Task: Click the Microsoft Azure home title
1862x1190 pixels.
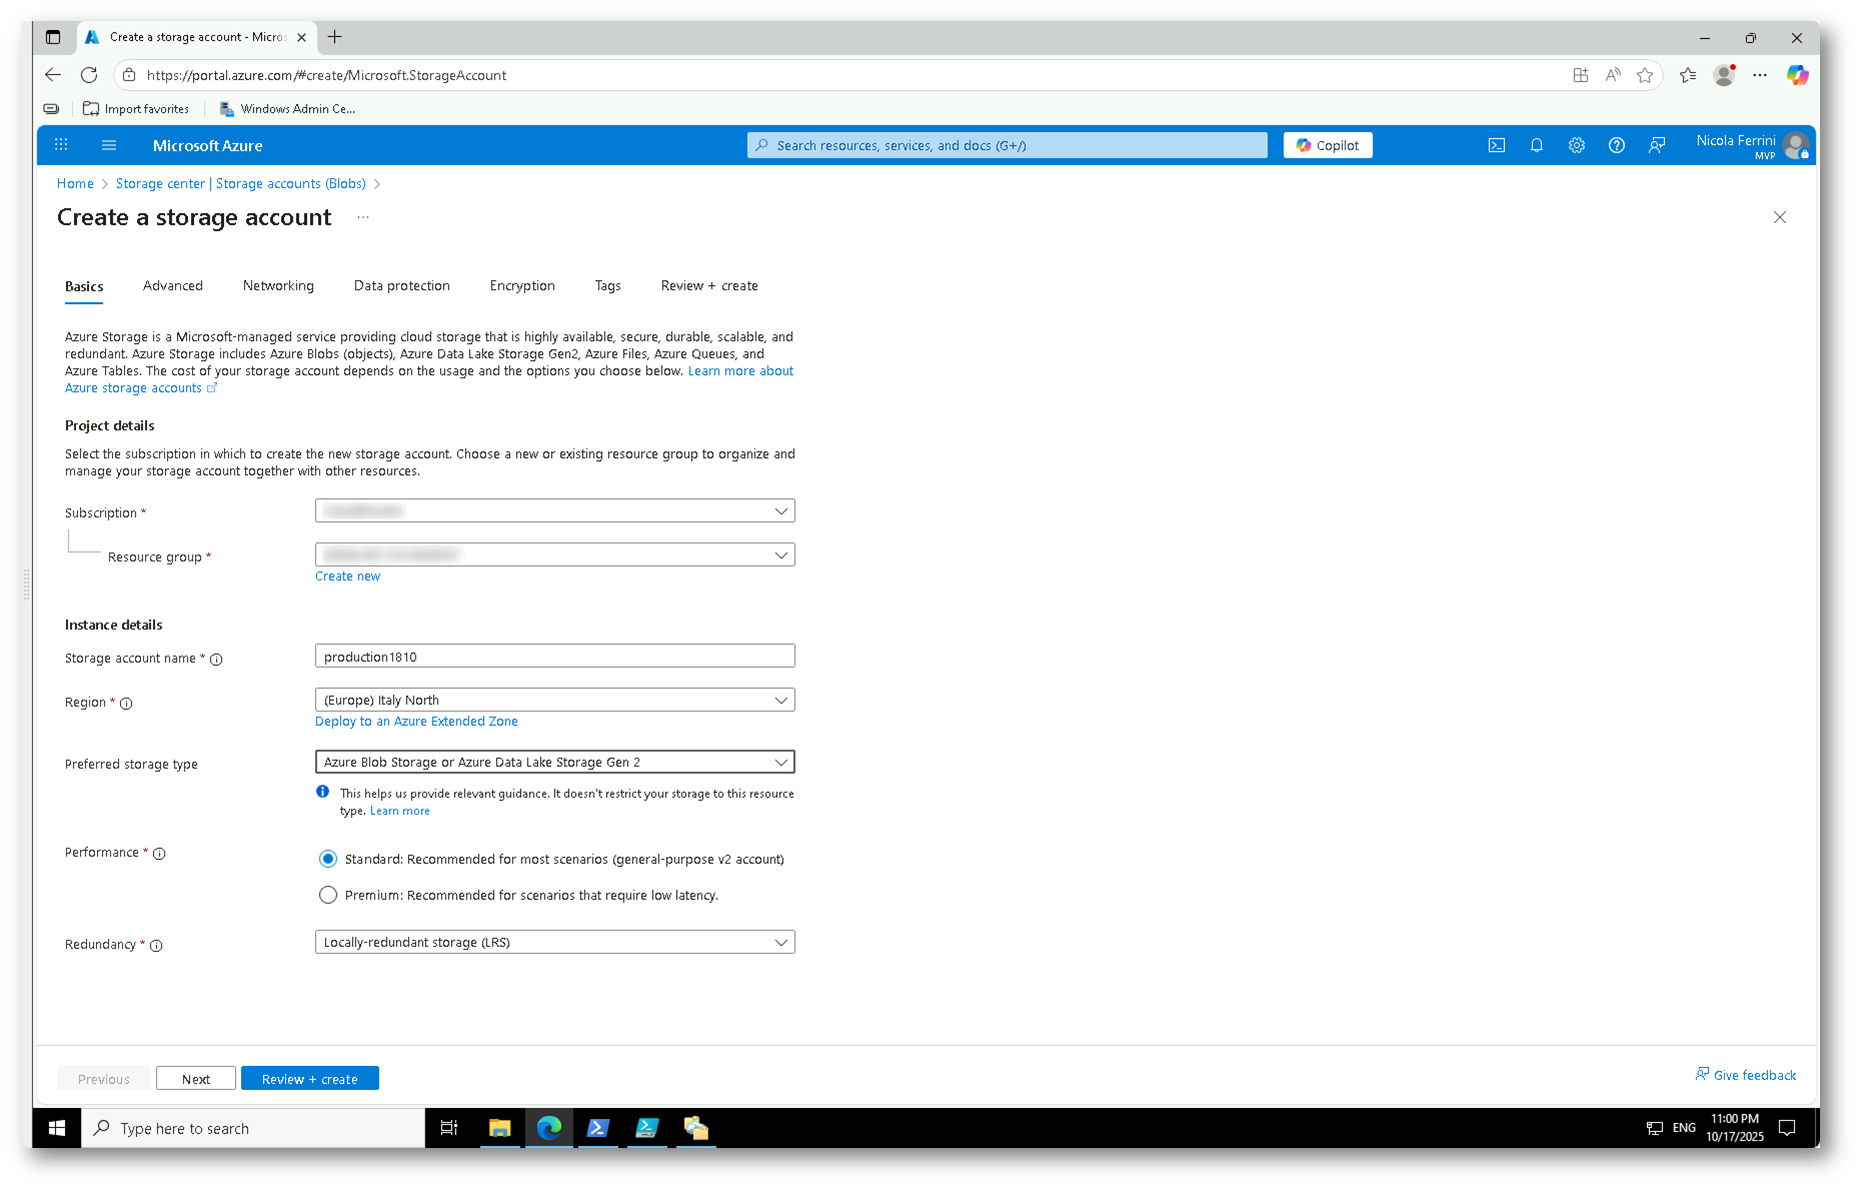Action: (x=208, y=145)
